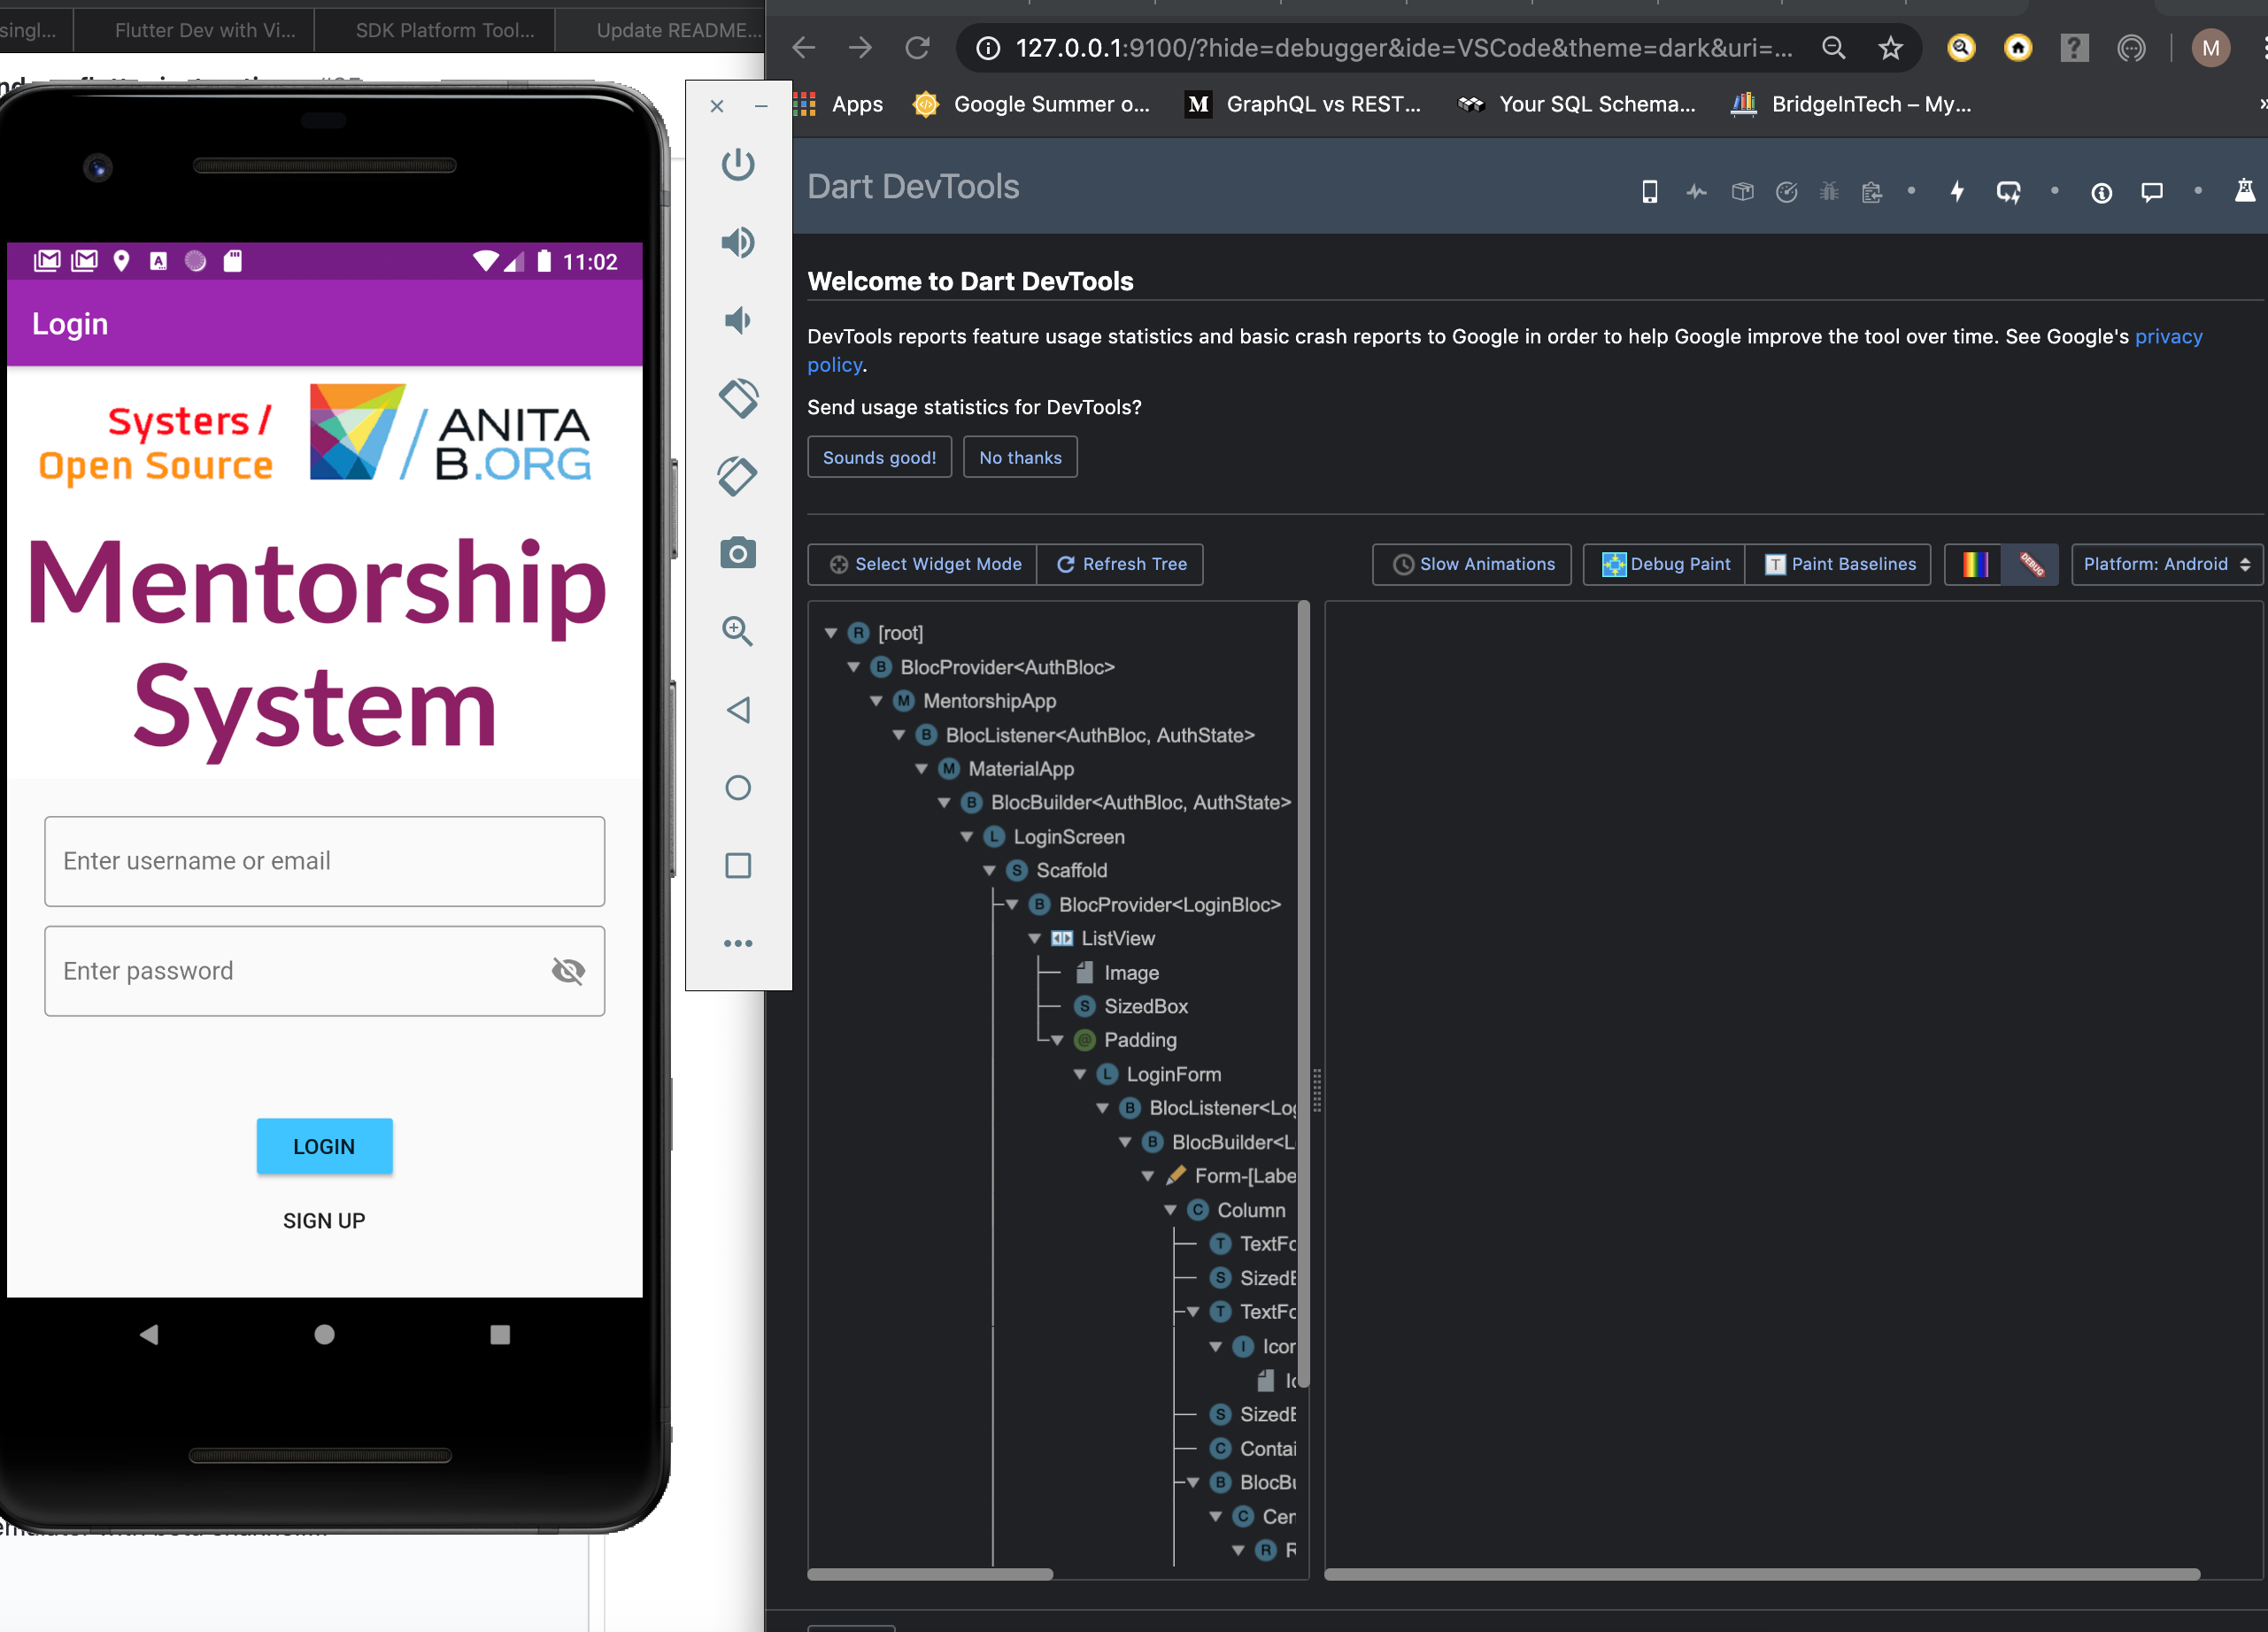Collapse the MaterialApp node arrow
Image resolution: width=2268 pixels, height=1632 pixels.
point(922,769)
